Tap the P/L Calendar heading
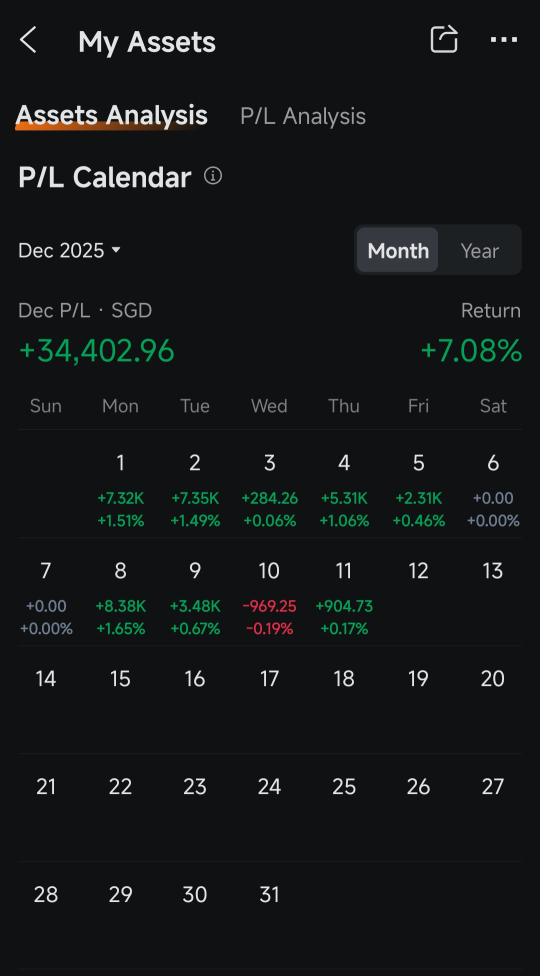 (x=105, y=177)
